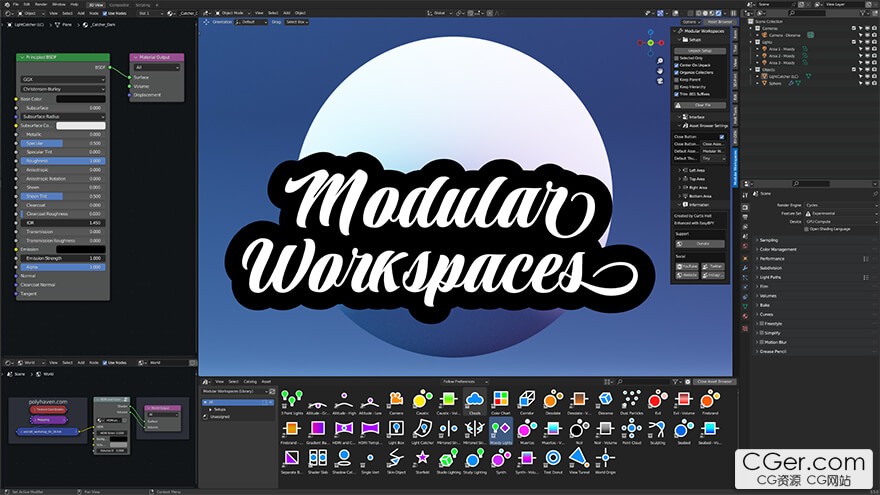Select the Test Donut asset
Image resolution: width=880 pixels, height=495 pixels.
553,461
